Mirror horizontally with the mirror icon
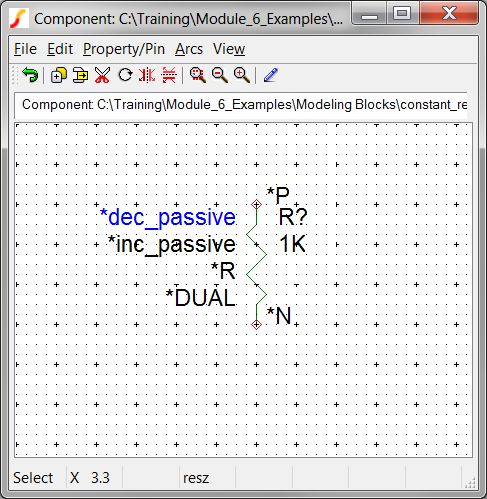 coord(147,75)
